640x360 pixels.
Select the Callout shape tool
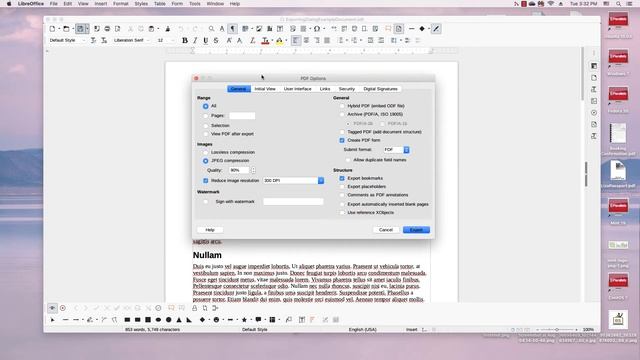tap(258, 320)
